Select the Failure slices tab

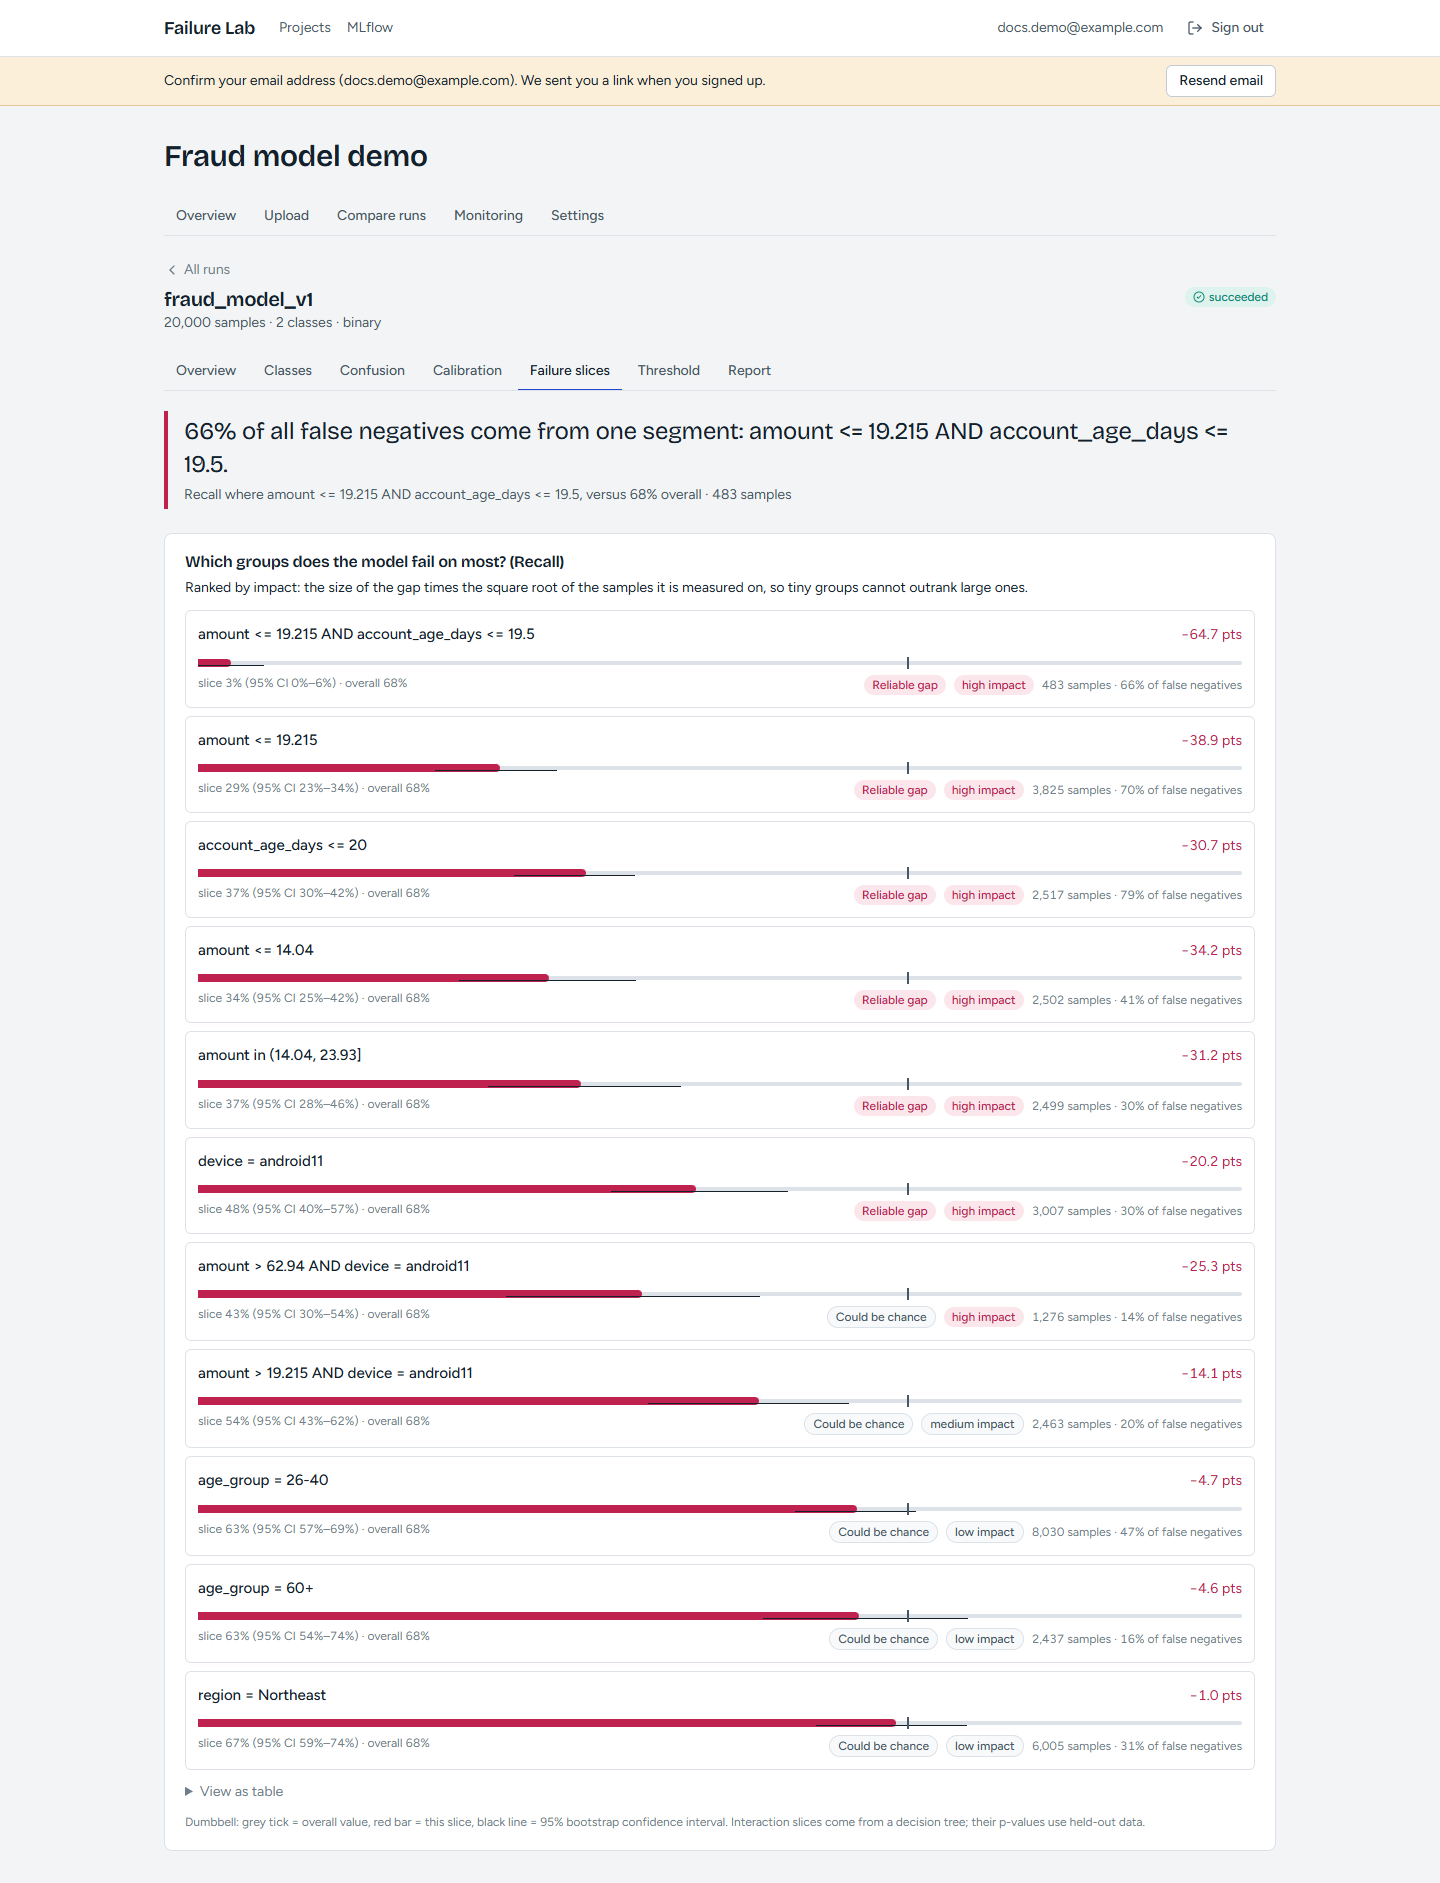[570, 371]
